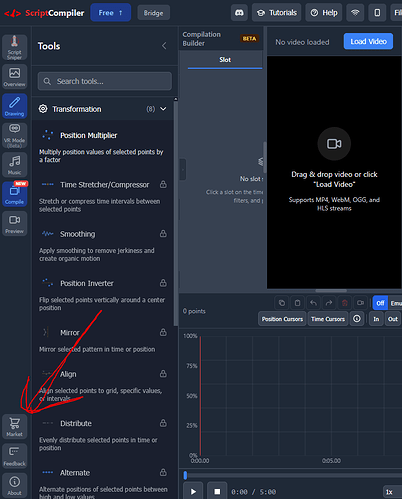402x499 pixels.
Task: Collapse the Tools panel with chevron
Action: 164,46
